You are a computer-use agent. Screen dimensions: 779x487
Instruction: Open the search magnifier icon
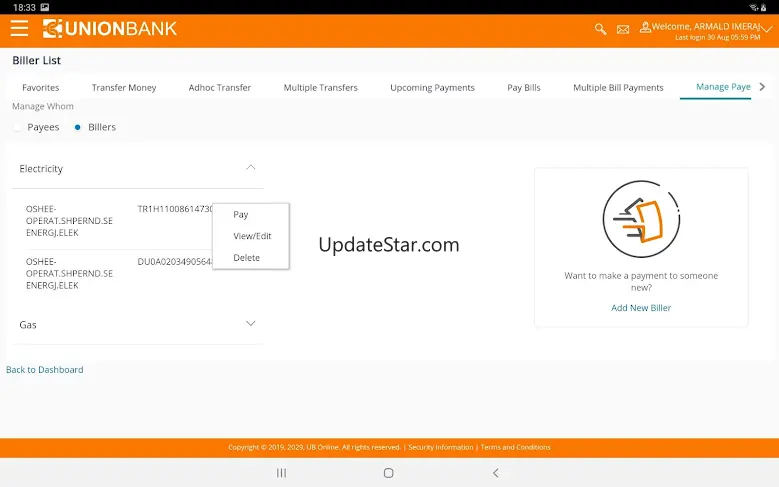coord(601,29)
